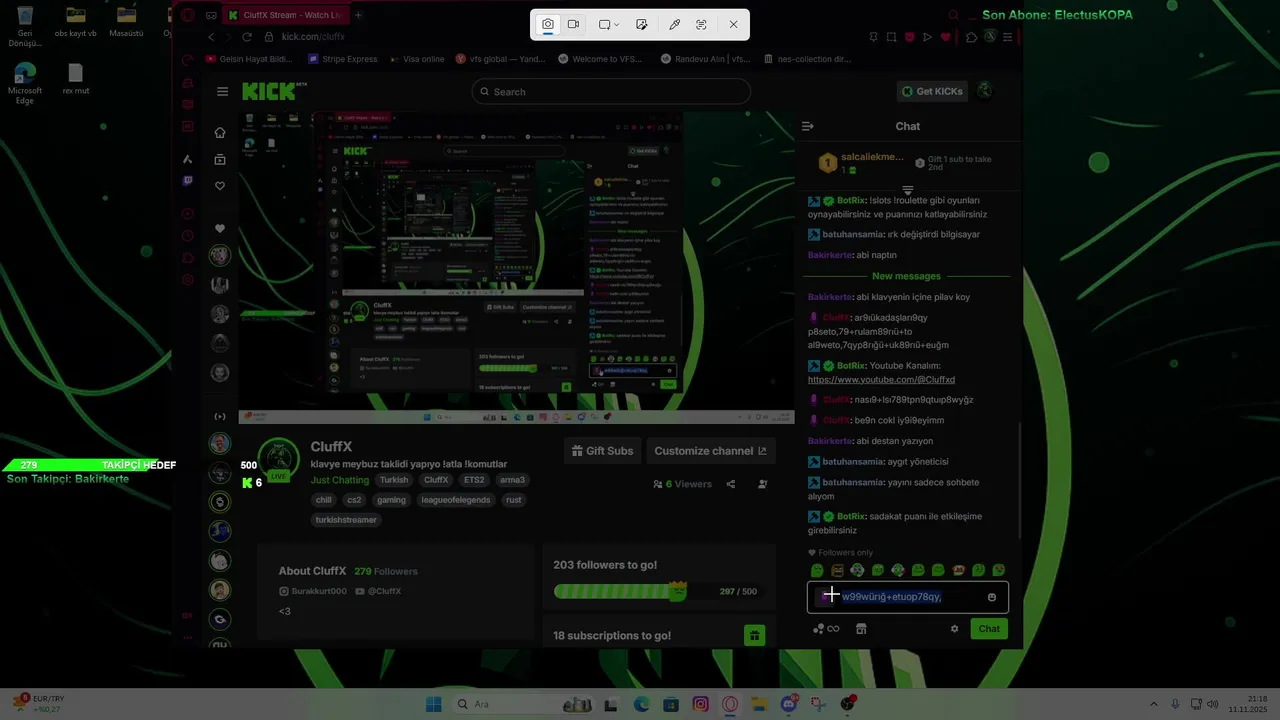Focus the Kick search box
The height and width of the screenshot is (720, 1280).
coord(611,91)
